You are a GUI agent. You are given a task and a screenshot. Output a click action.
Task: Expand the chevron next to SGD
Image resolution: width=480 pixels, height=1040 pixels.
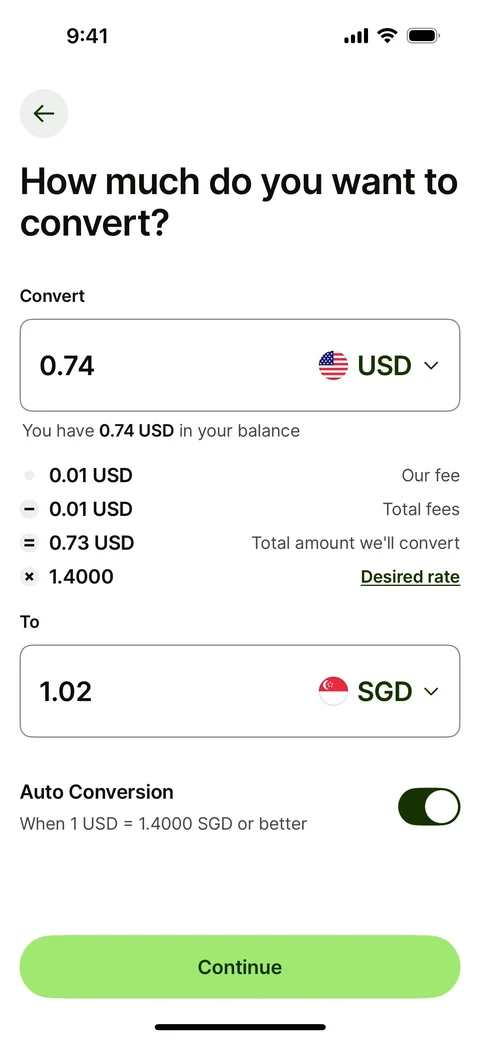[x=432, y=691]
